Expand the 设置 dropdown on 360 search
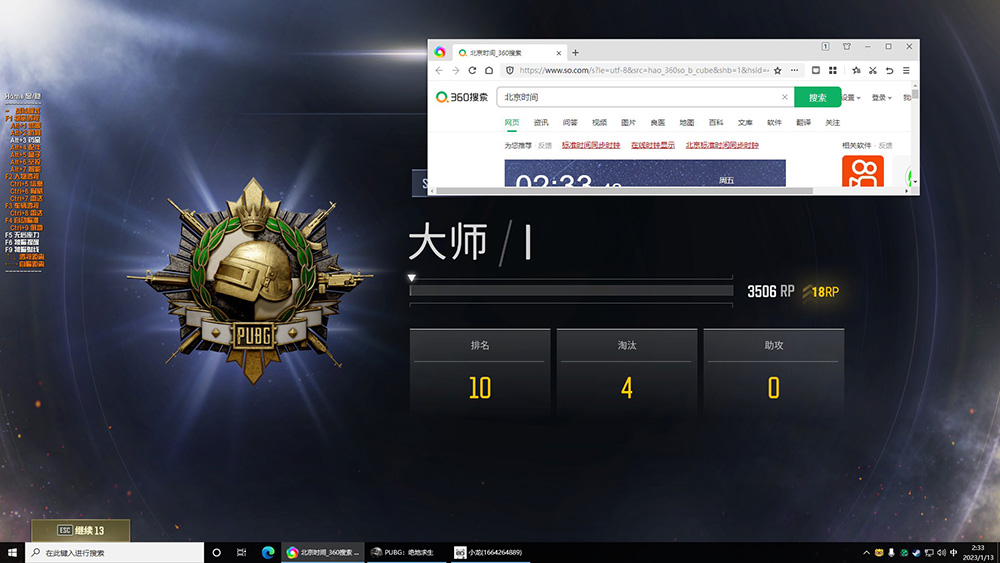Screen dimensions: 1000x563 pyautogui.click(x=850, y=98)
